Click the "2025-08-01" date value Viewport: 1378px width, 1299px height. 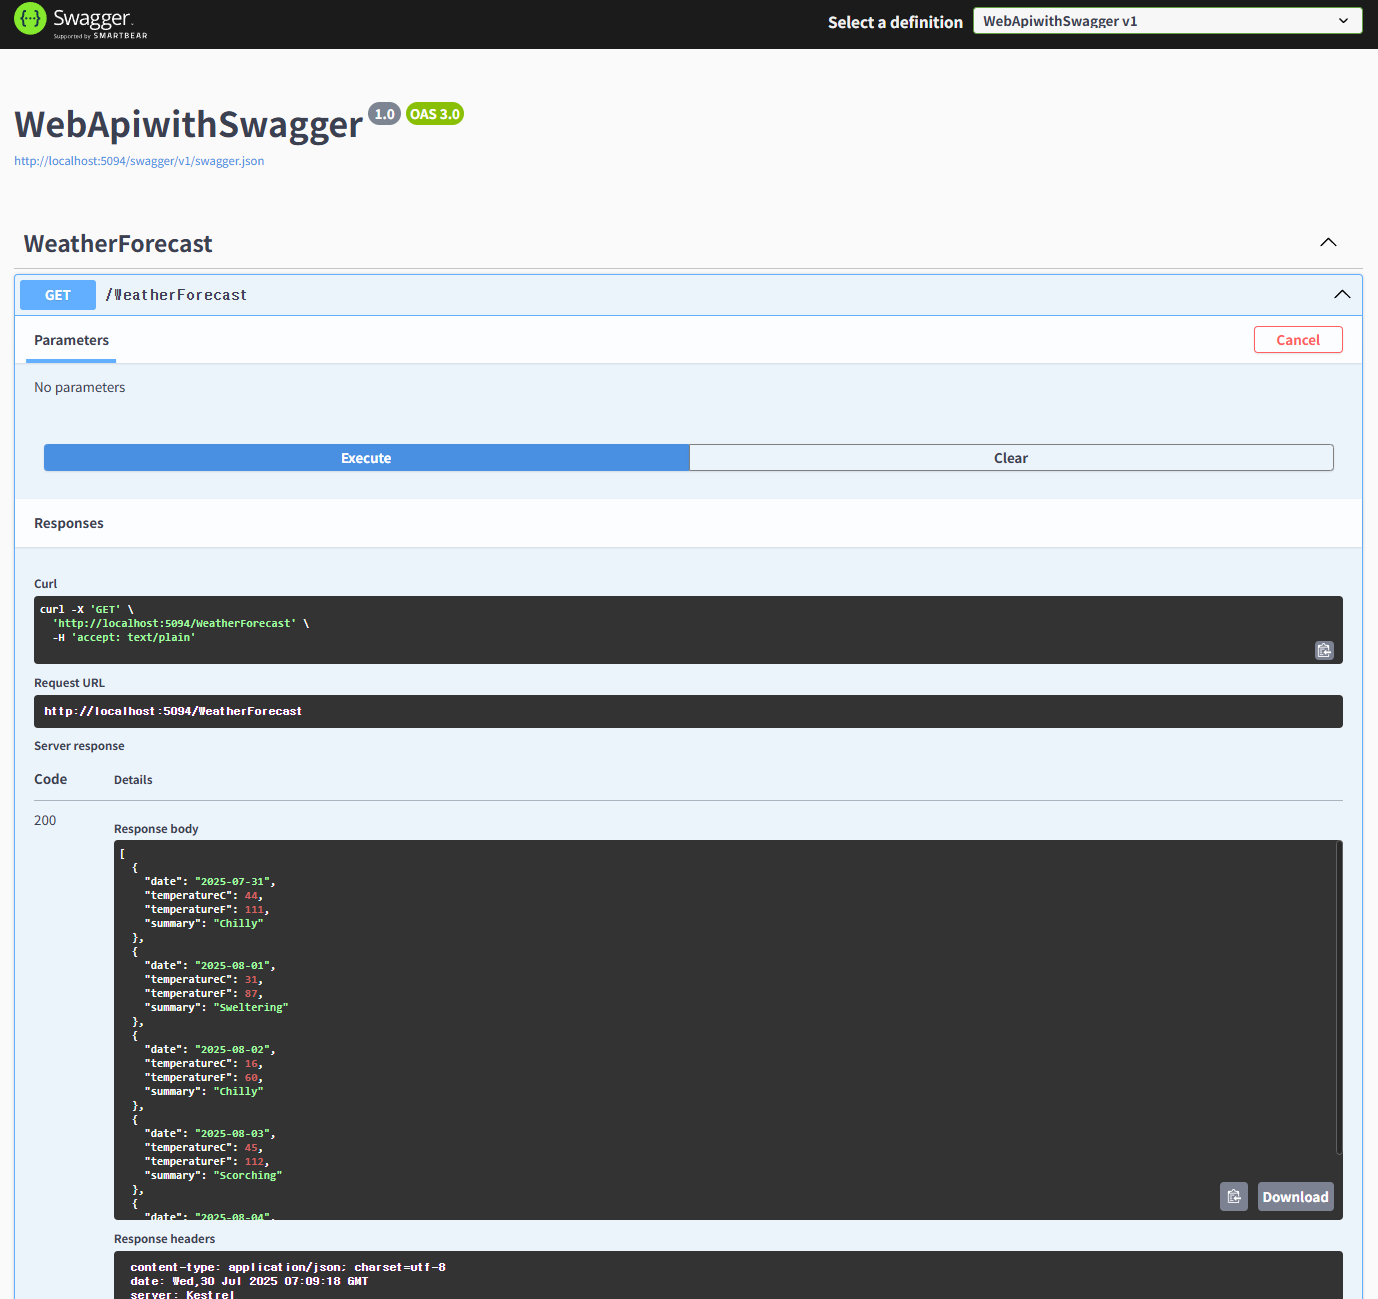[x=232, y=966]
